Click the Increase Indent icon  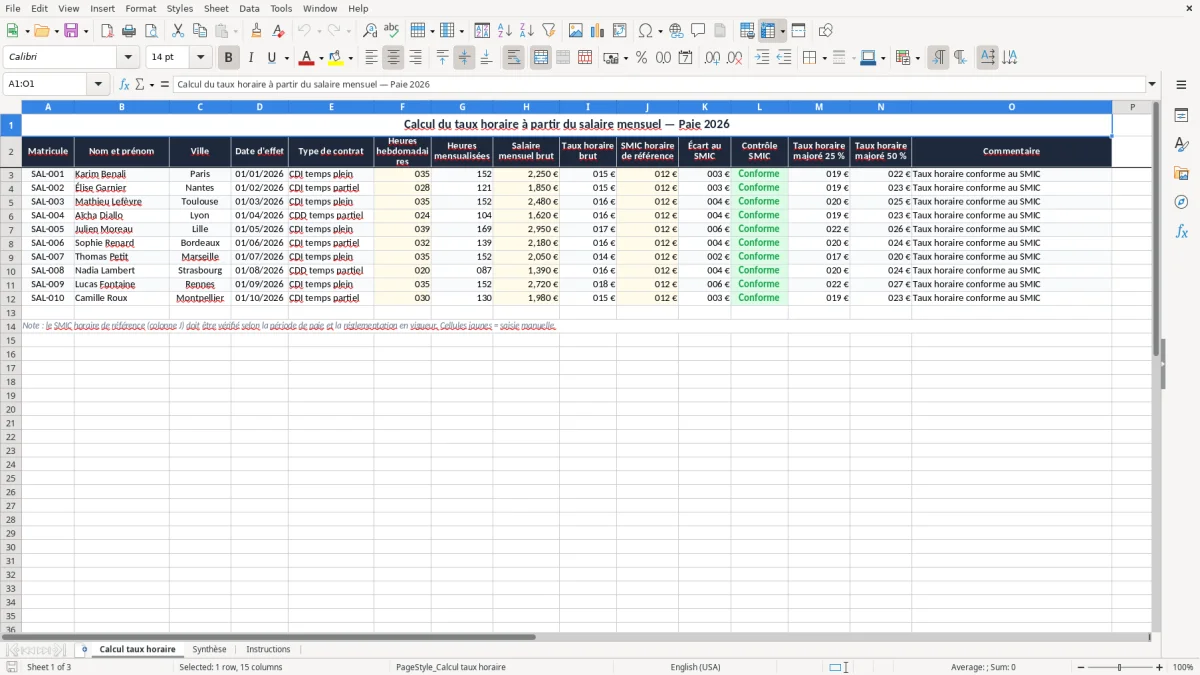762,58
